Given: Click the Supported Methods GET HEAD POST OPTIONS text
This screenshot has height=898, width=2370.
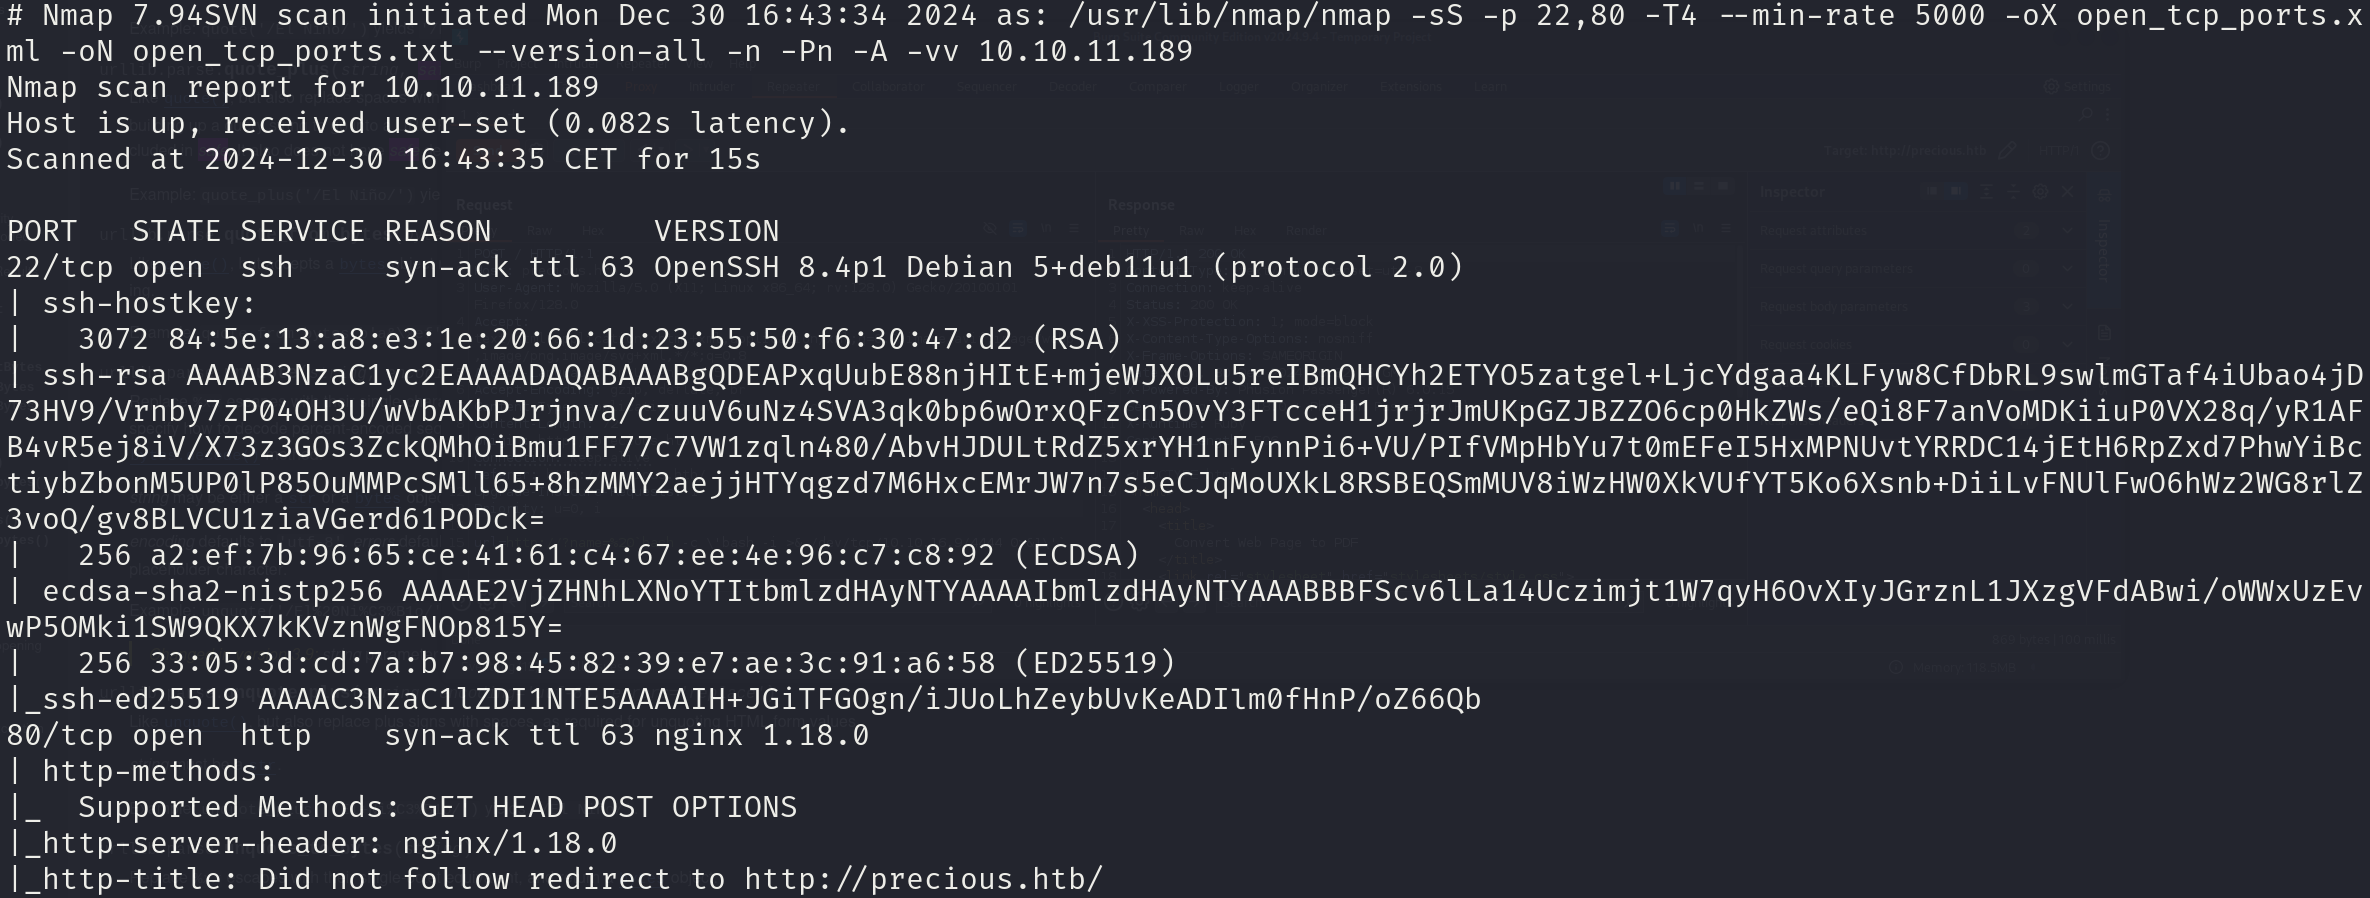Looking at the screenshot, I should (438, 807).
